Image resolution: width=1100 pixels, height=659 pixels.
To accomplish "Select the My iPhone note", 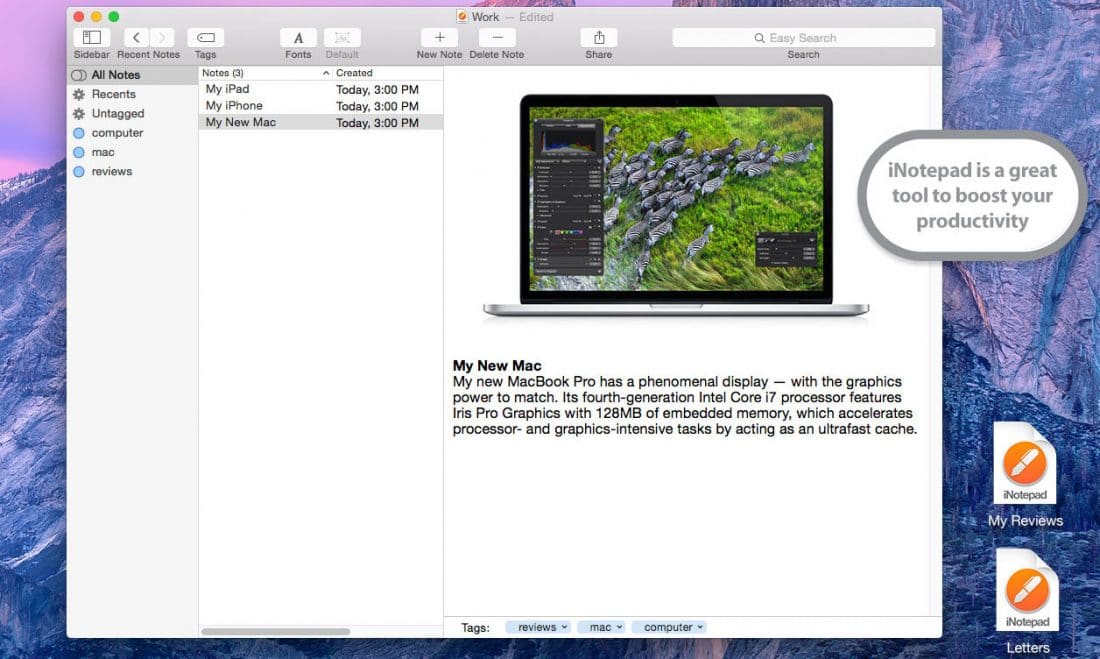I will click(234, 105).
